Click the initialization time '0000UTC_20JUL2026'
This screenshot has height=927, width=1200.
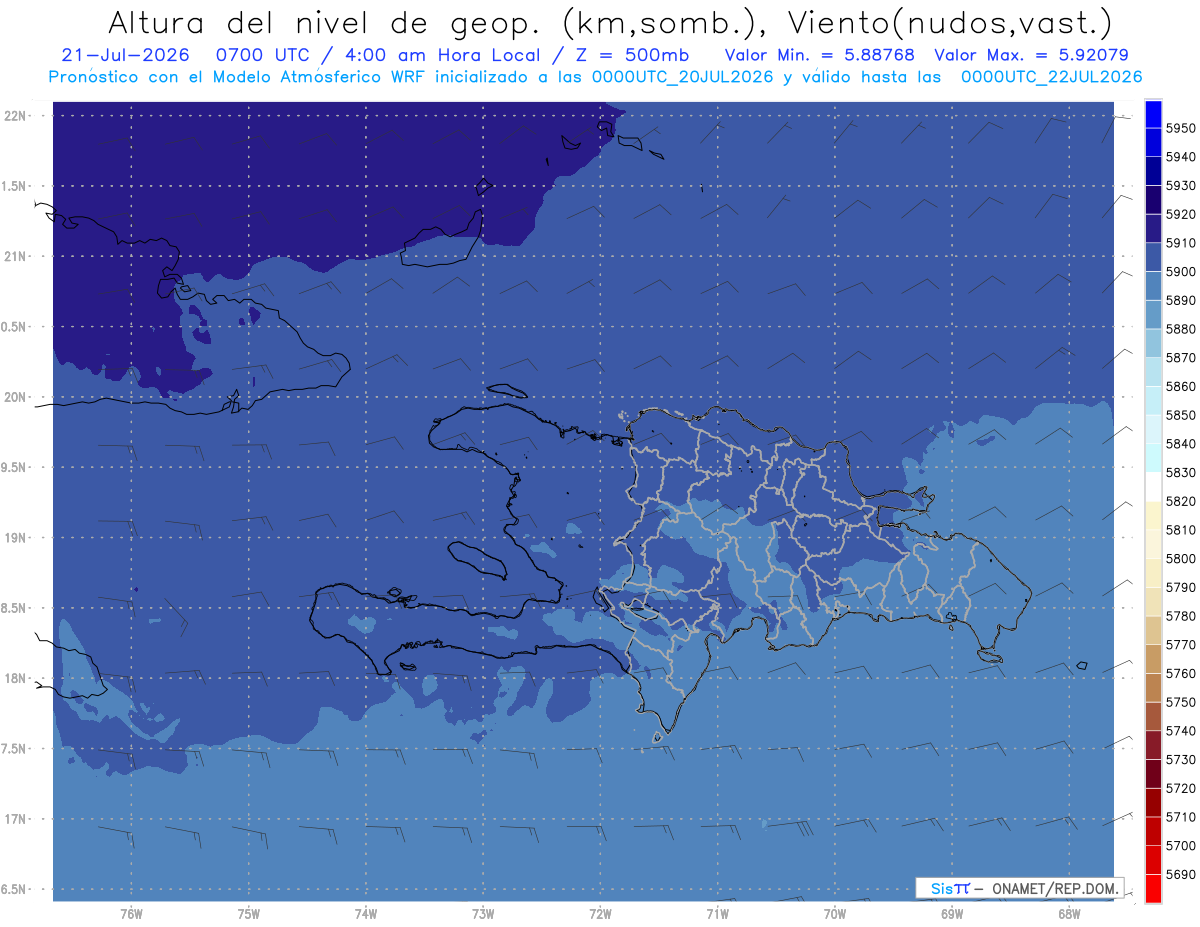click(683, 77)
